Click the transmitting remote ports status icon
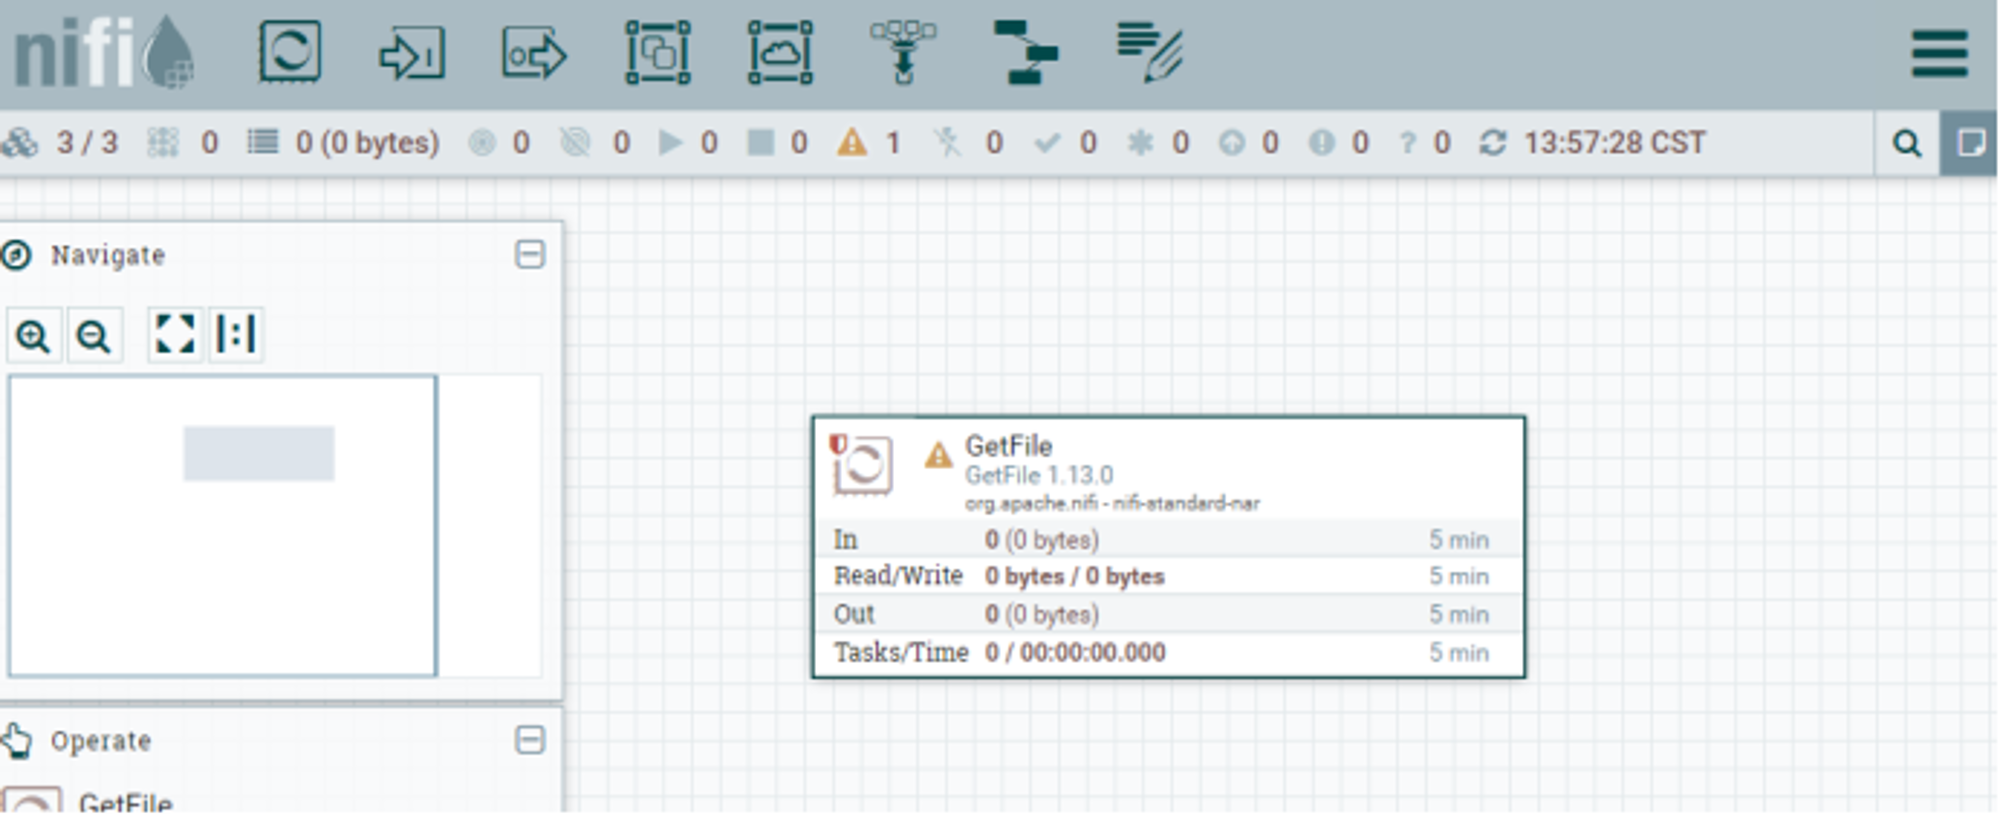2000x815 pixels. click(483, 143)
